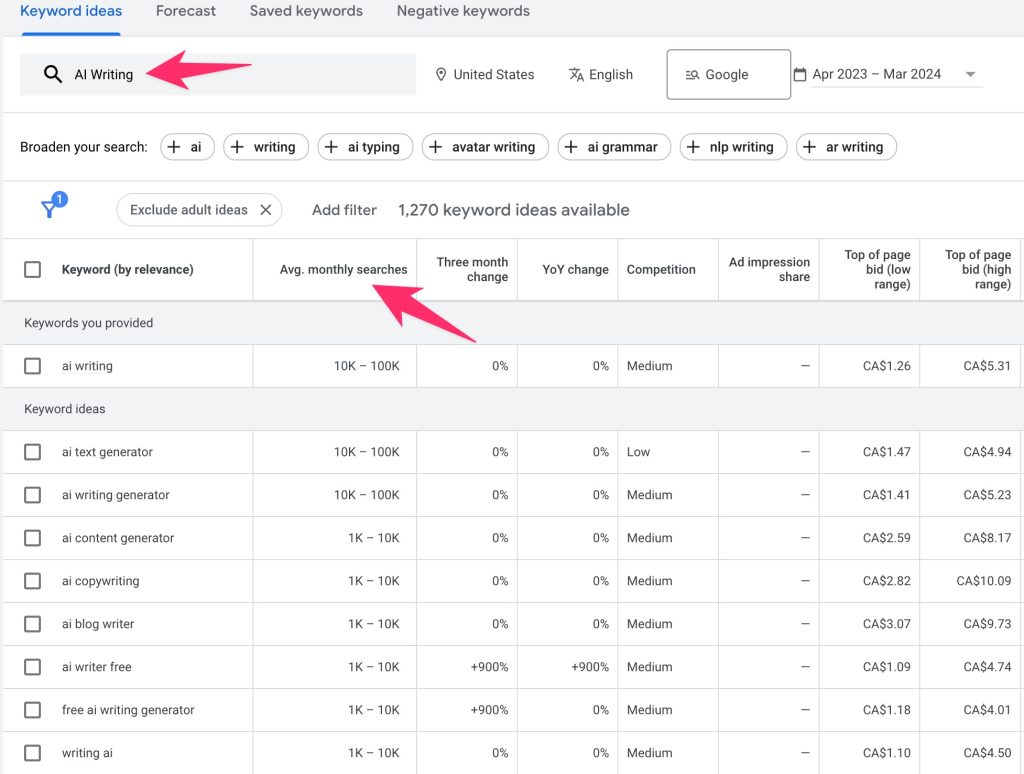Image resolution: width=1024 pixels, height=774 pixels.
Task: Select all keywords via header checkbox
Action: [x=33, y=269]
